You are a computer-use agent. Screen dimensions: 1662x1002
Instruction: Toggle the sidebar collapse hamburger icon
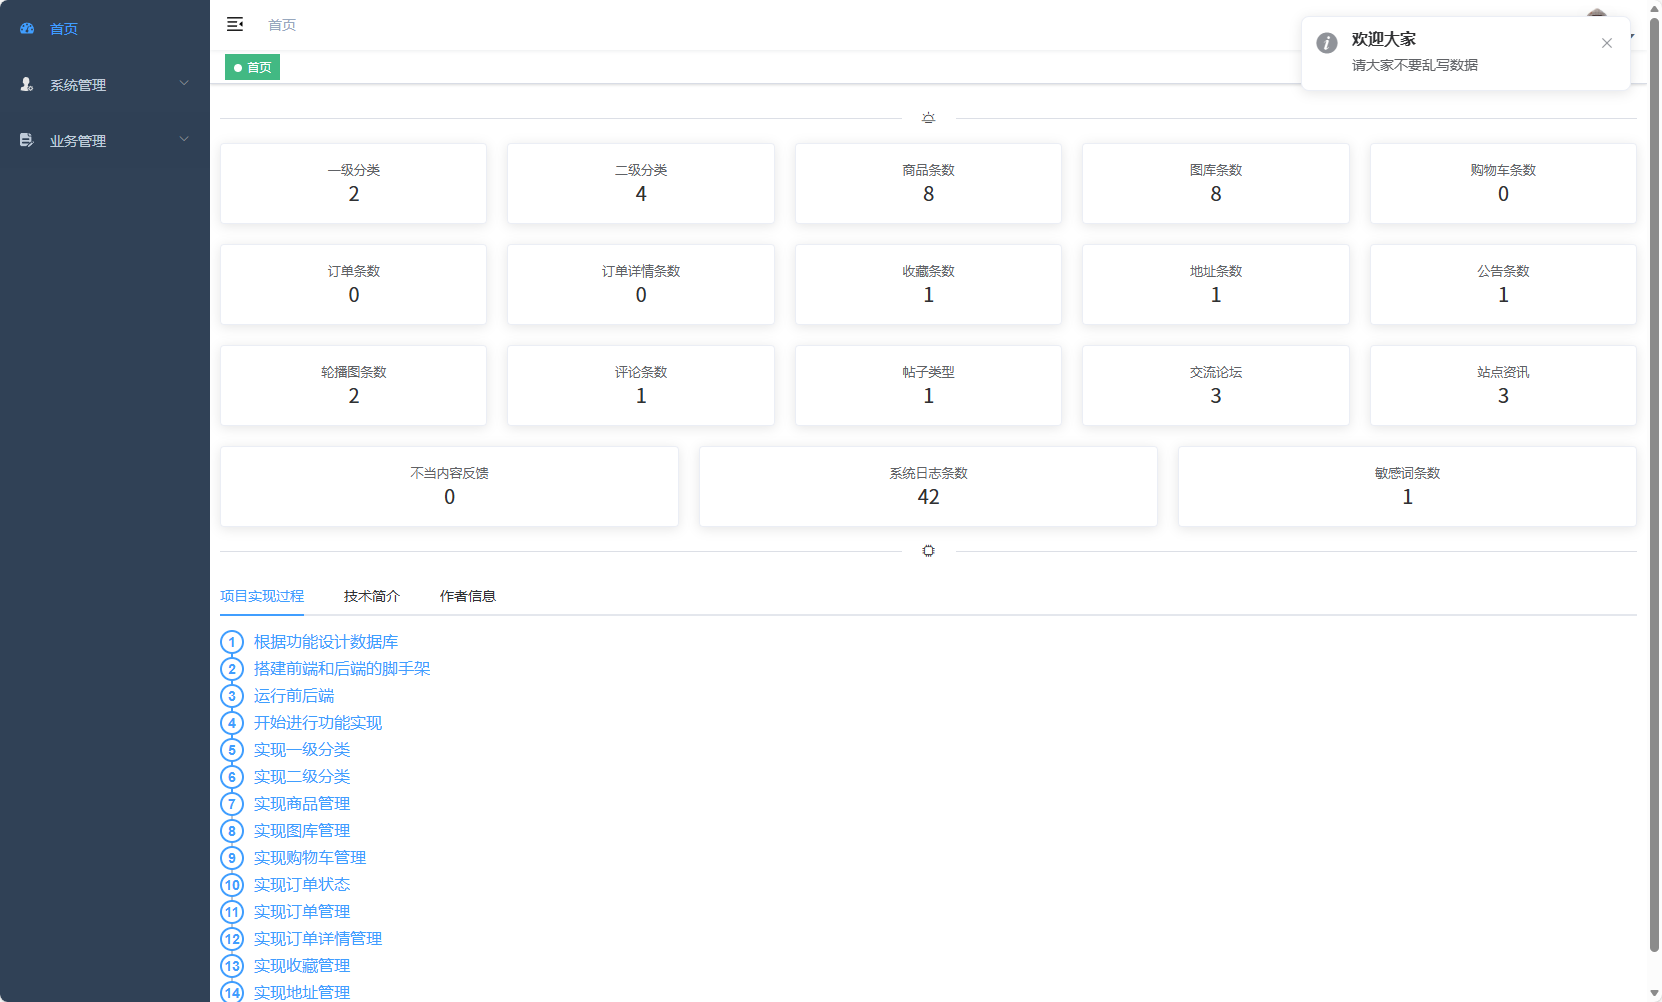pyautogui.click(x=235, y=24)
